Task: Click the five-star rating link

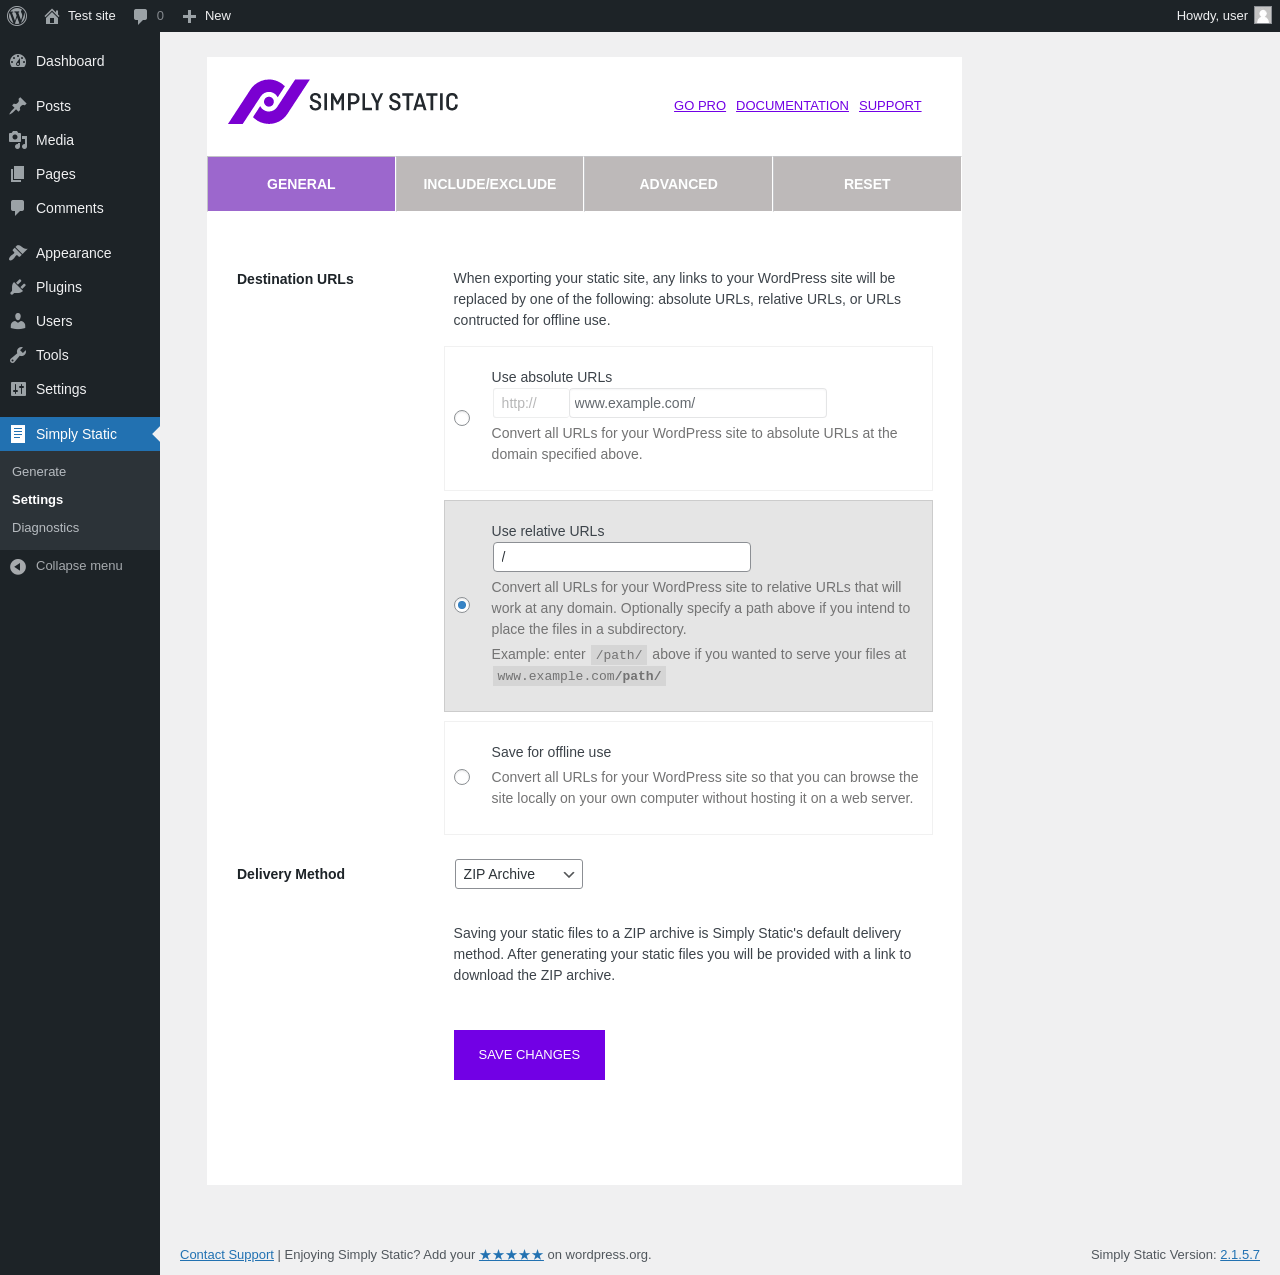Action: 511,1255
